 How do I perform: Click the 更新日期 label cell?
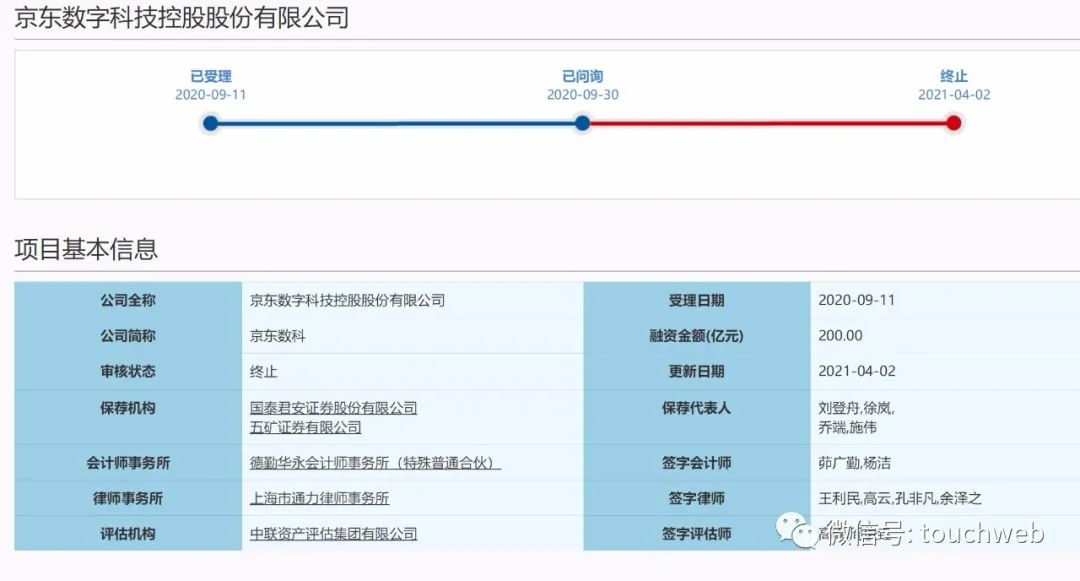point(696,371)
